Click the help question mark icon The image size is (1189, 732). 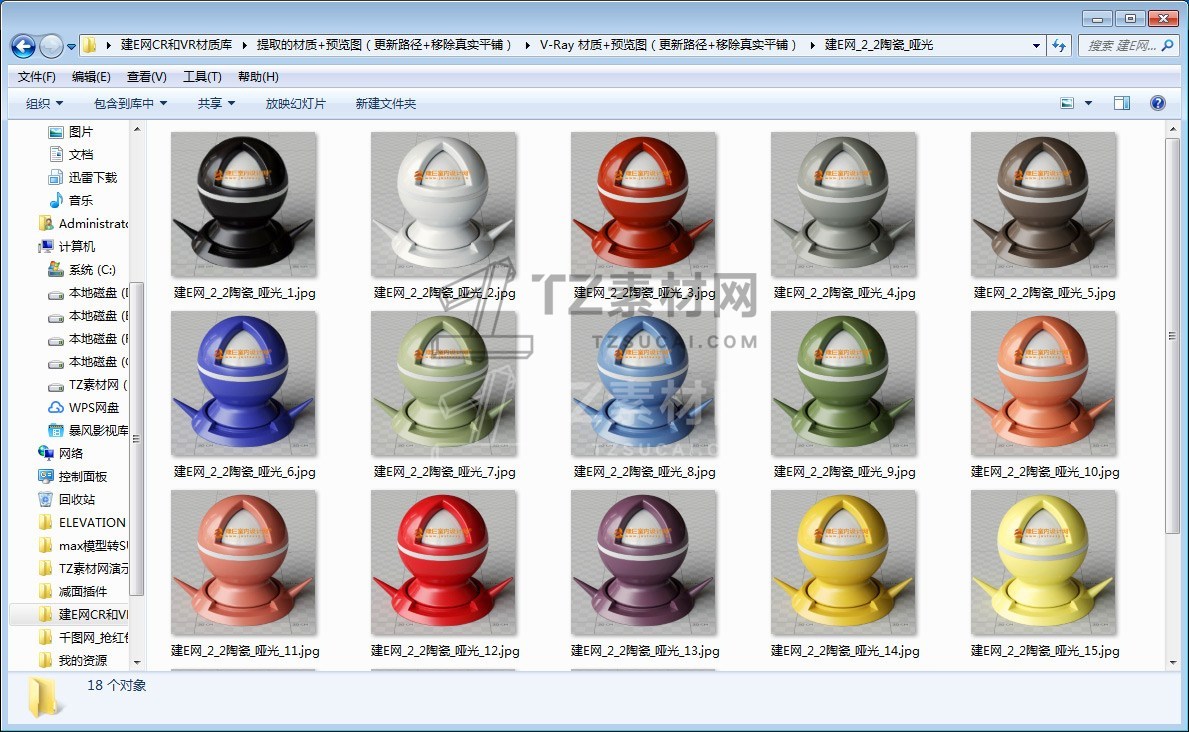1158,103
